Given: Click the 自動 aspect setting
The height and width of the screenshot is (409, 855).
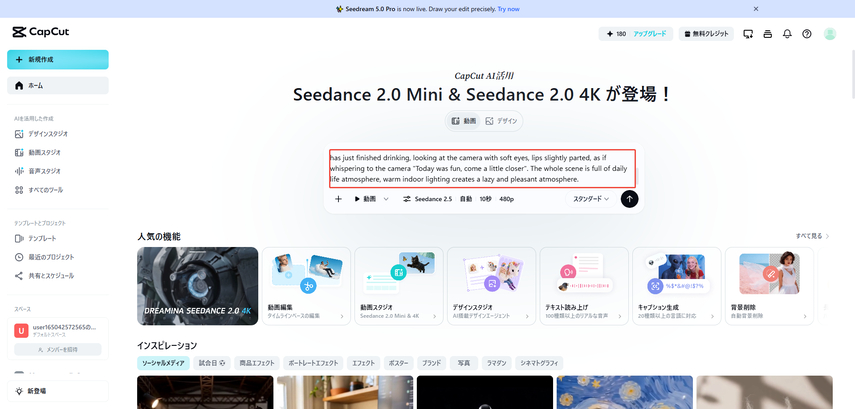Looking at the screenshot, I should [x=466, y=199].
